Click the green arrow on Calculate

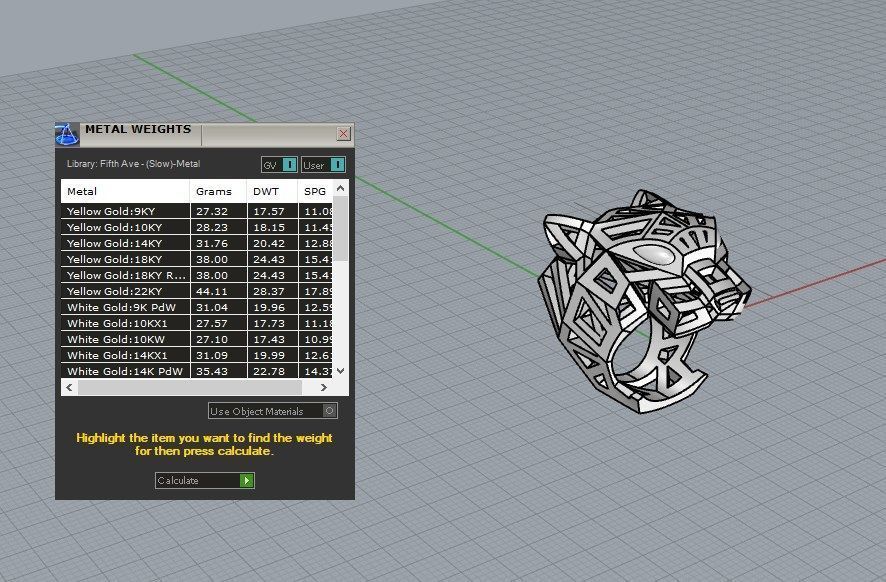pos(247,480)
